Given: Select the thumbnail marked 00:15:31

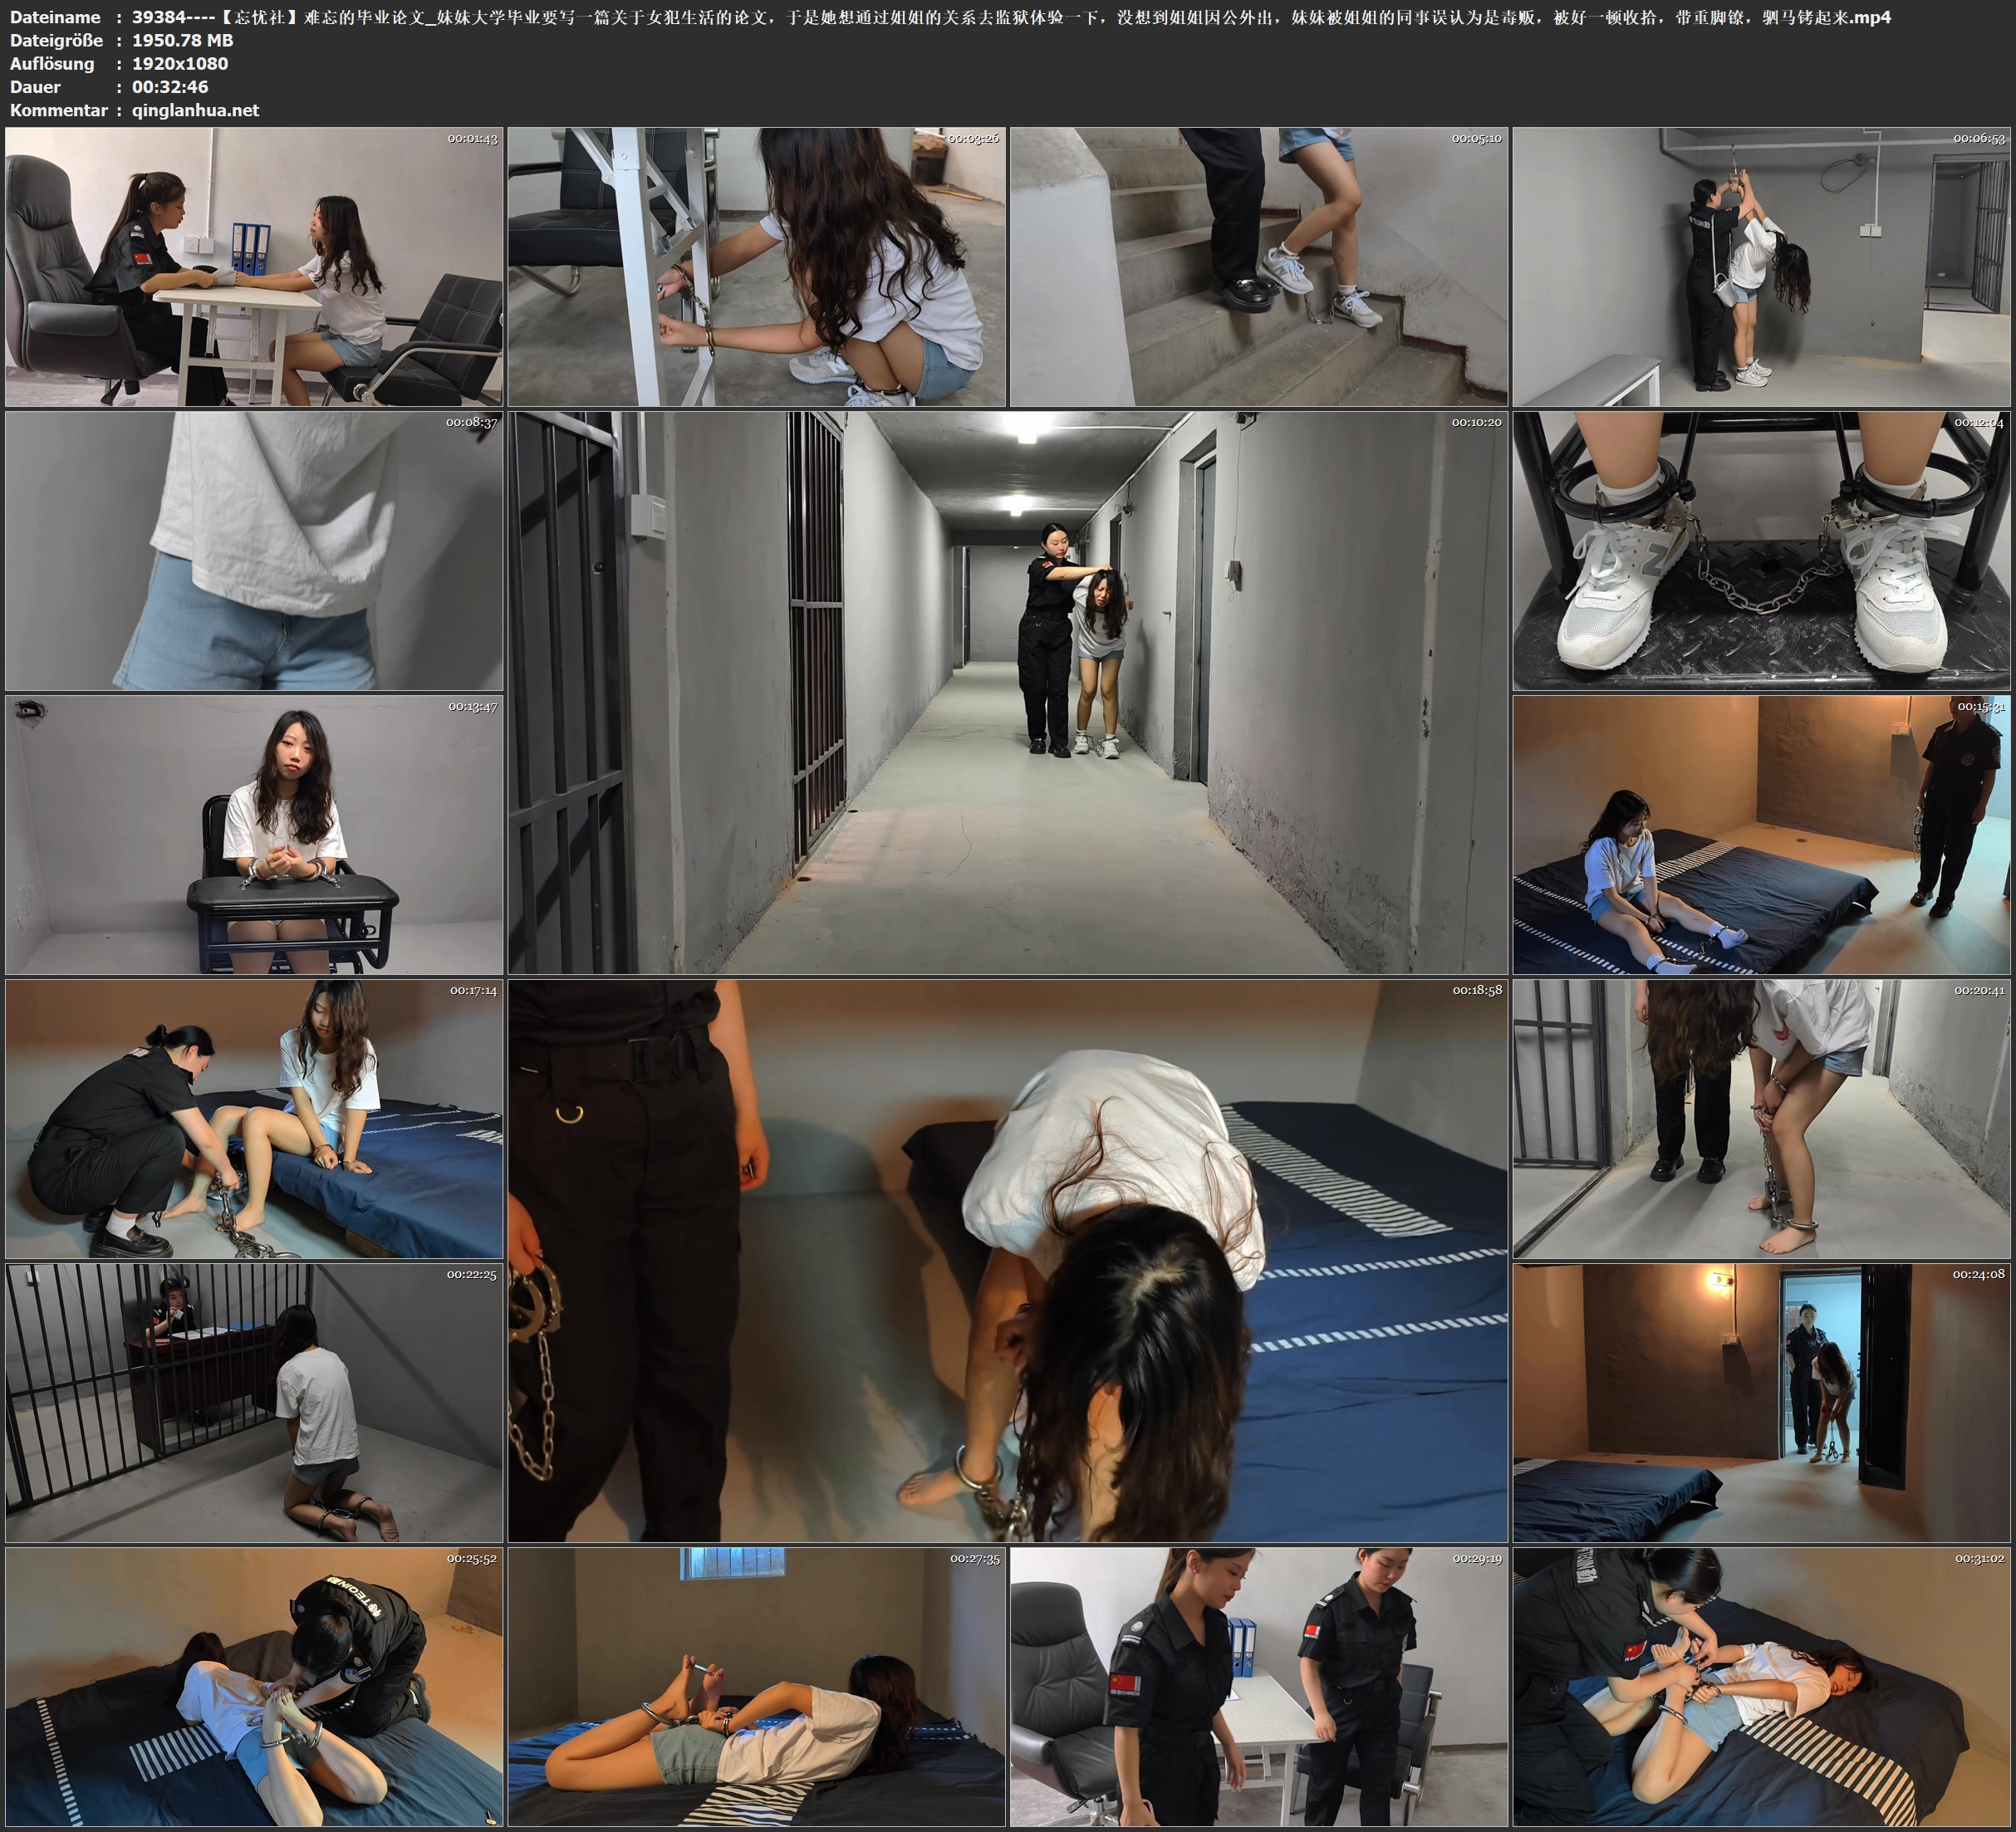Looking at the screenshot, I should (1761, 835).
